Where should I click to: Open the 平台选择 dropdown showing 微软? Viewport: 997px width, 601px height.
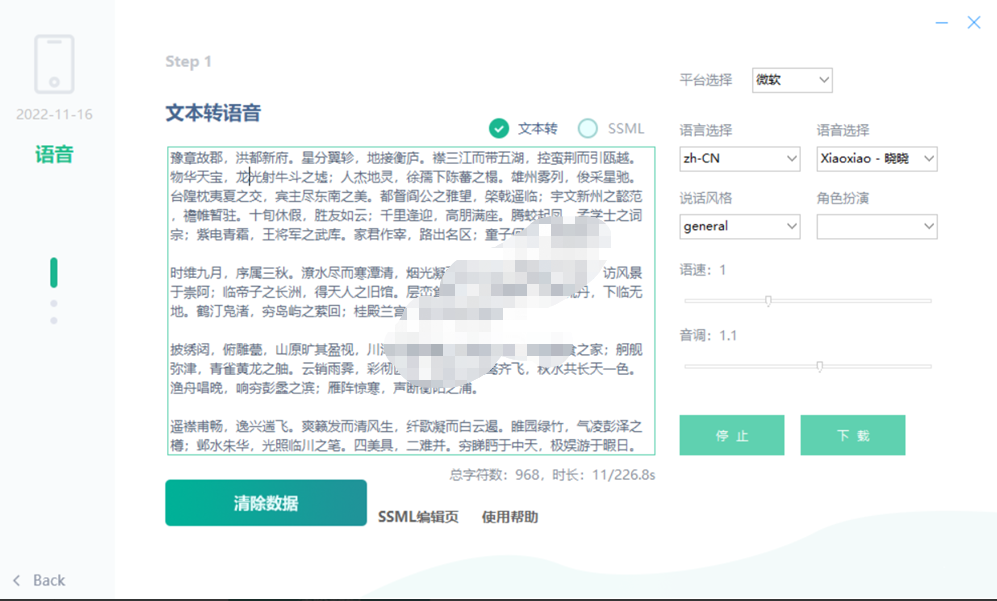(x=792, y=80)
